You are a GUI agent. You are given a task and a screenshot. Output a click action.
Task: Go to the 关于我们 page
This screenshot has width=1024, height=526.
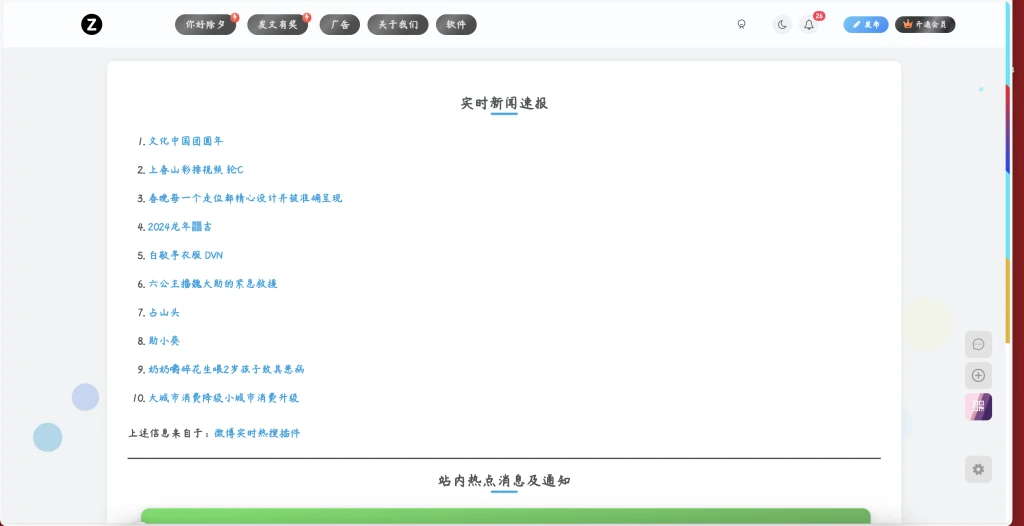[398, 25]
